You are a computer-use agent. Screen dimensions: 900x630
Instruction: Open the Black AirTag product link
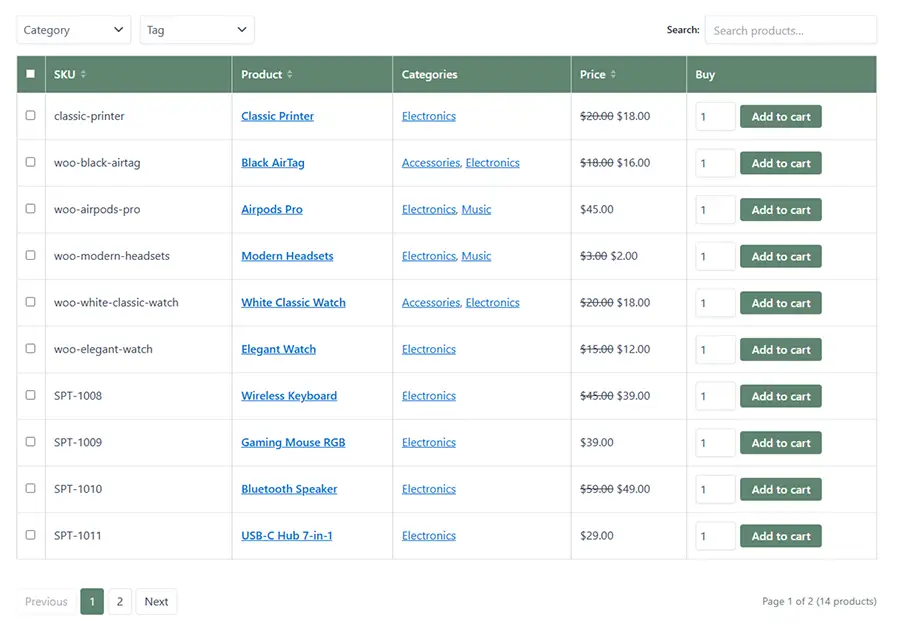(x=273, y=163)
